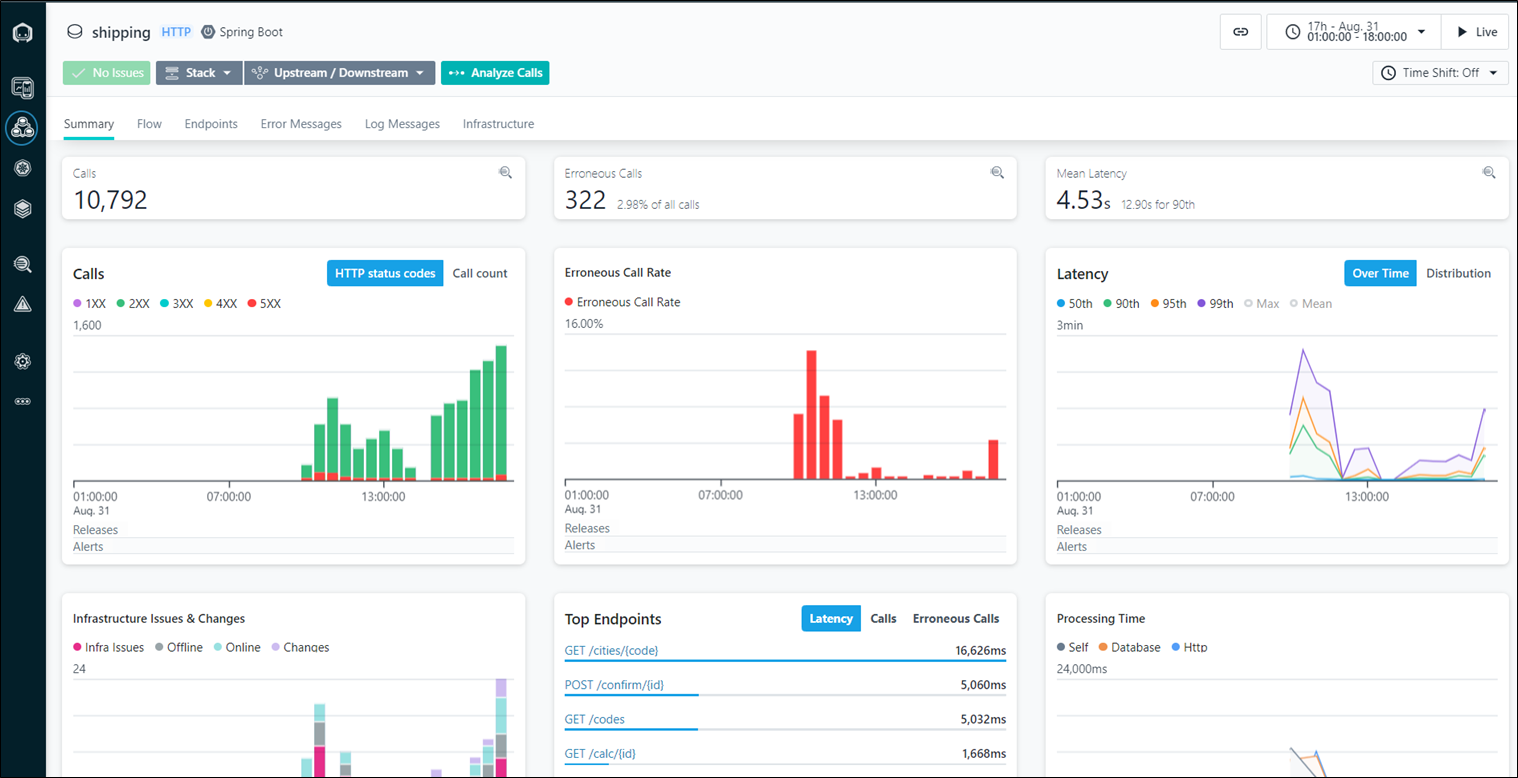Screen dimensions: 1518x778
Task: Zoom into Mean Latency metric magnifier
Action: coord(1489,173)
